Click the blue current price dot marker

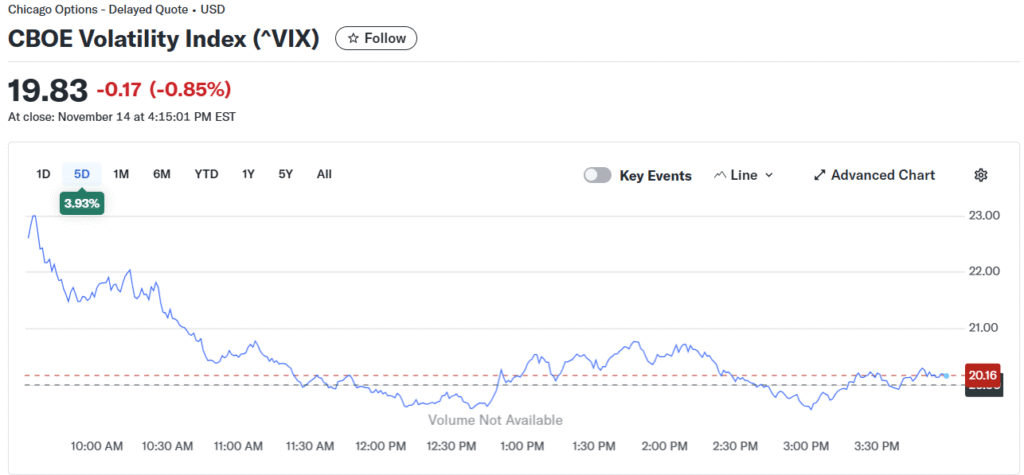[945, 375]
